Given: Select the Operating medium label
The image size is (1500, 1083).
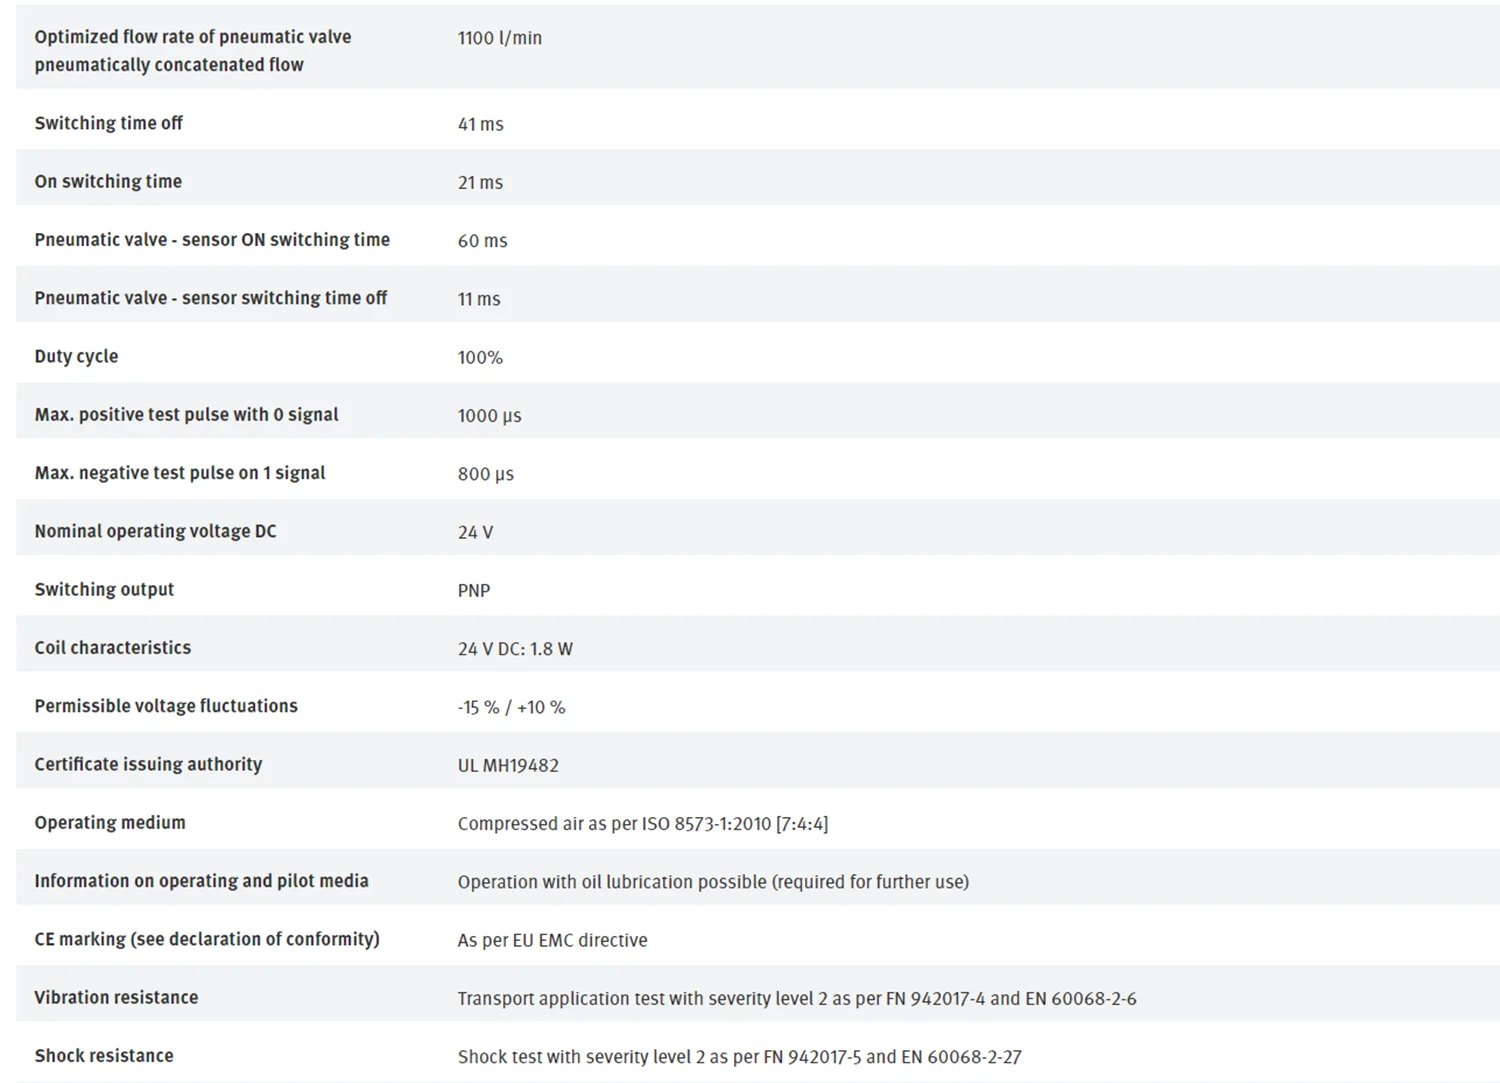Looking at the screenshot, I should (110, 822).
